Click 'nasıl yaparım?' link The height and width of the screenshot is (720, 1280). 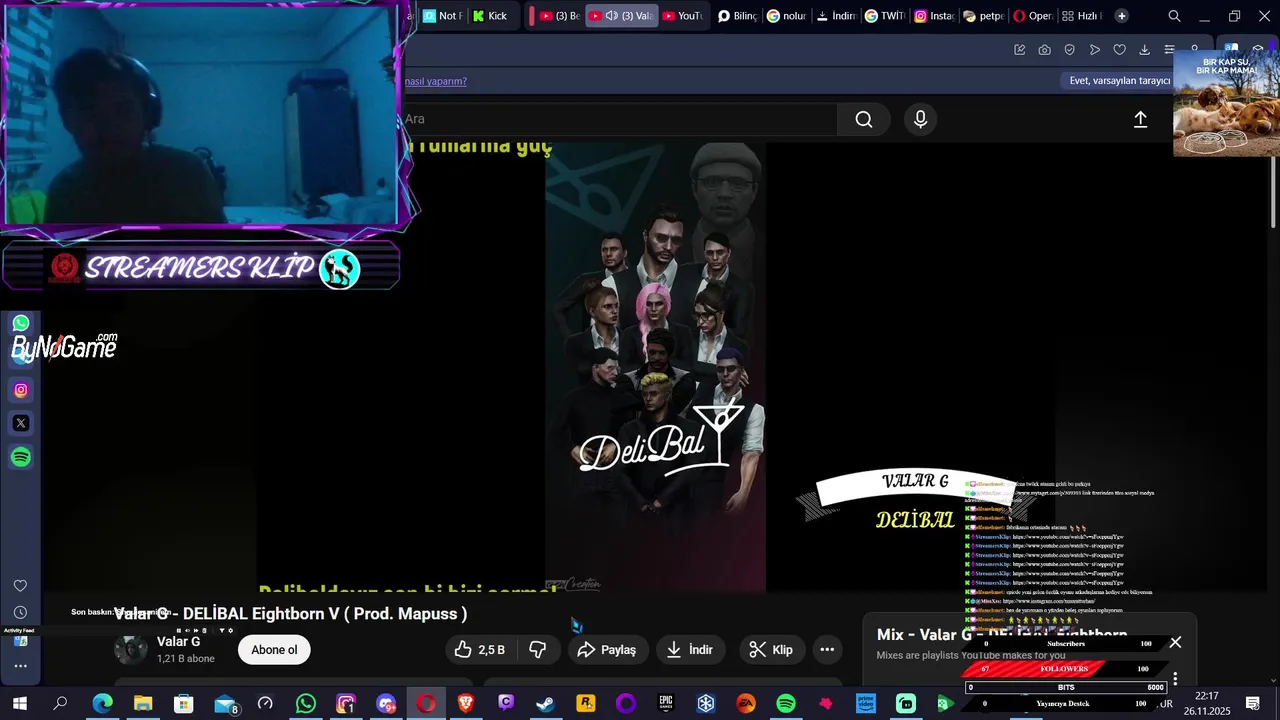click(x=436, y=81)
